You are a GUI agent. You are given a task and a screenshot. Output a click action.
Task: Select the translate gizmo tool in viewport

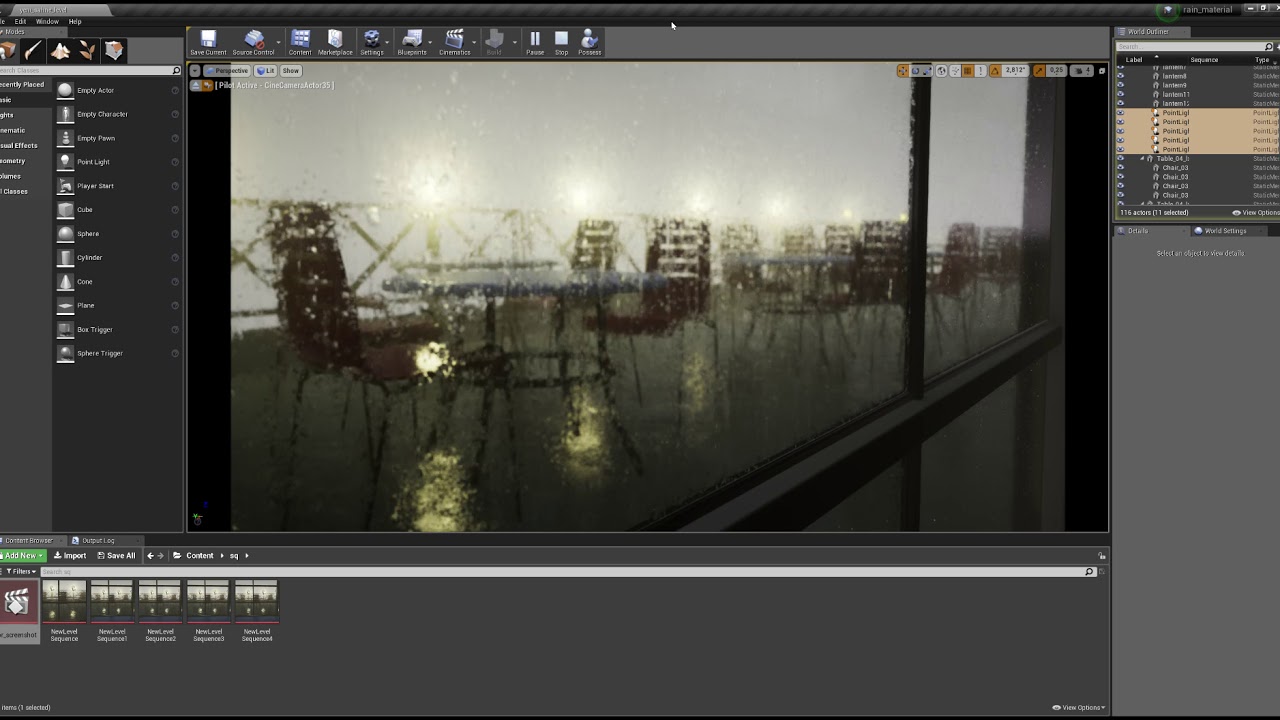pyautogui.click(x=903, y=71)
